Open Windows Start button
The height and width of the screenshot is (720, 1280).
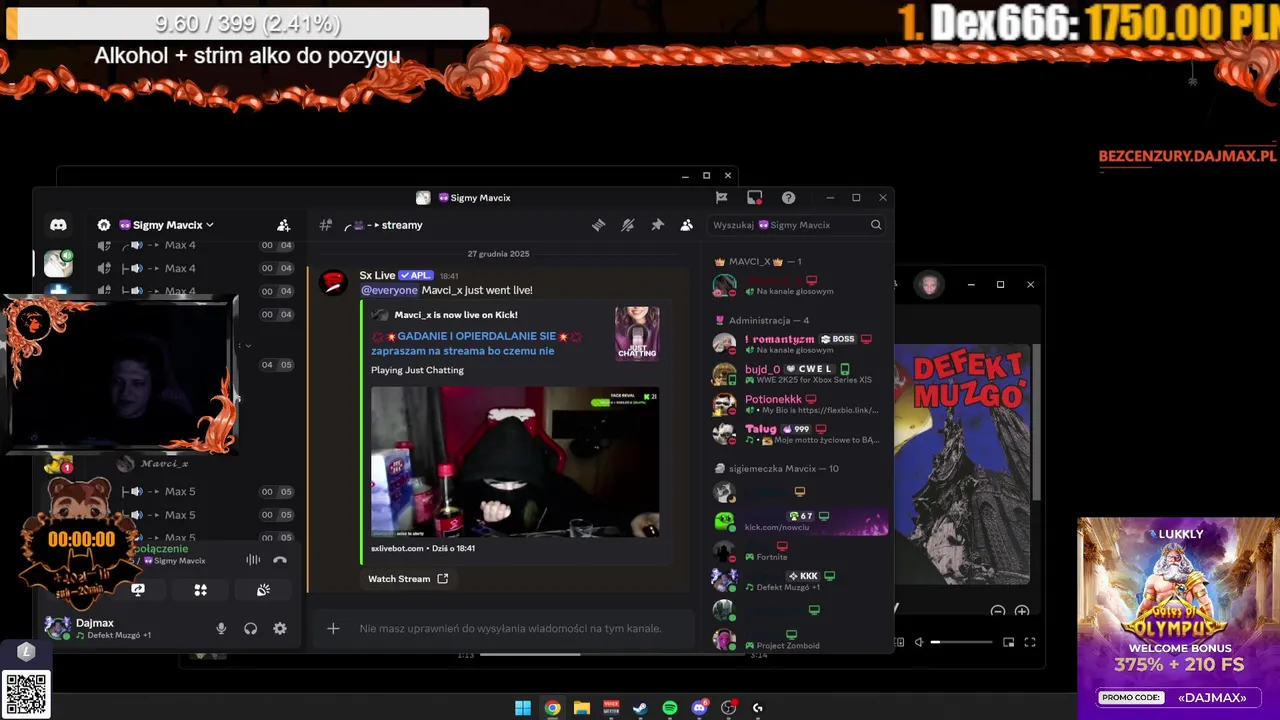click(522, 708)
